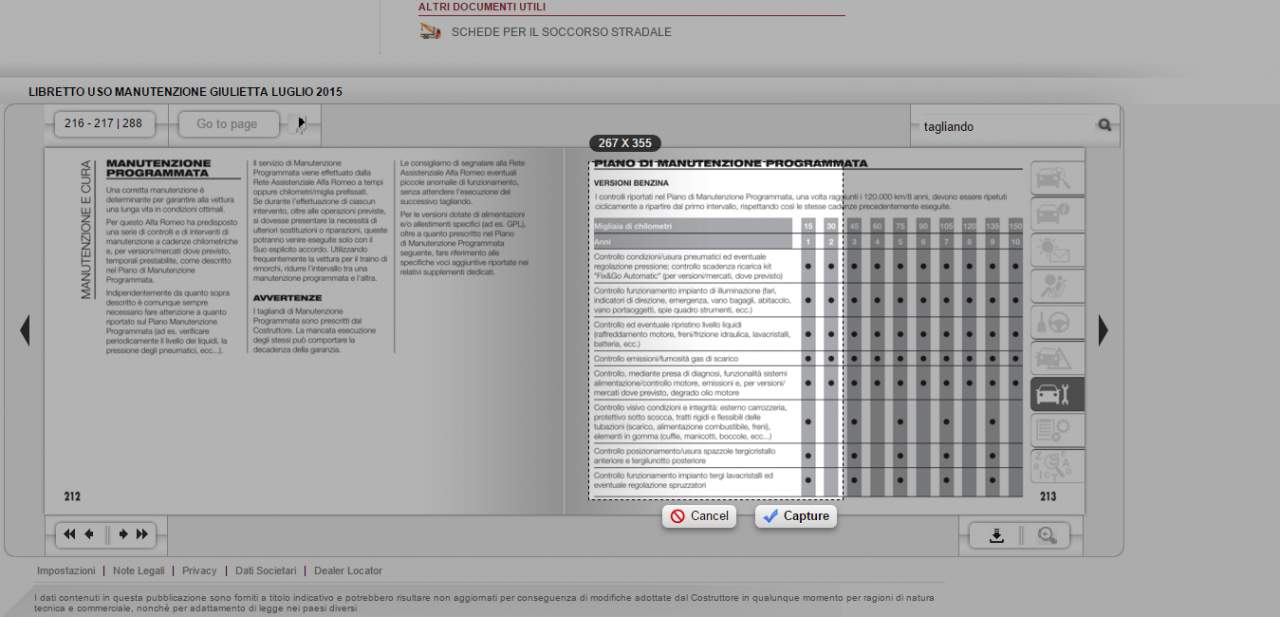Click the tow truck icon beside Schede
Viewport: 1280px width, 617px height.
pyautogui.click(x=431, y=31)
